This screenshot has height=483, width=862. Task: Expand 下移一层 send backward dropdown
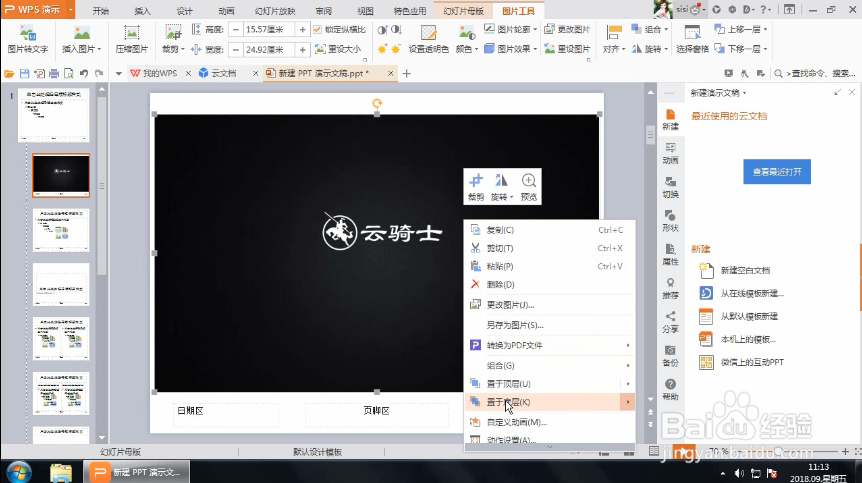click(765, 49)
